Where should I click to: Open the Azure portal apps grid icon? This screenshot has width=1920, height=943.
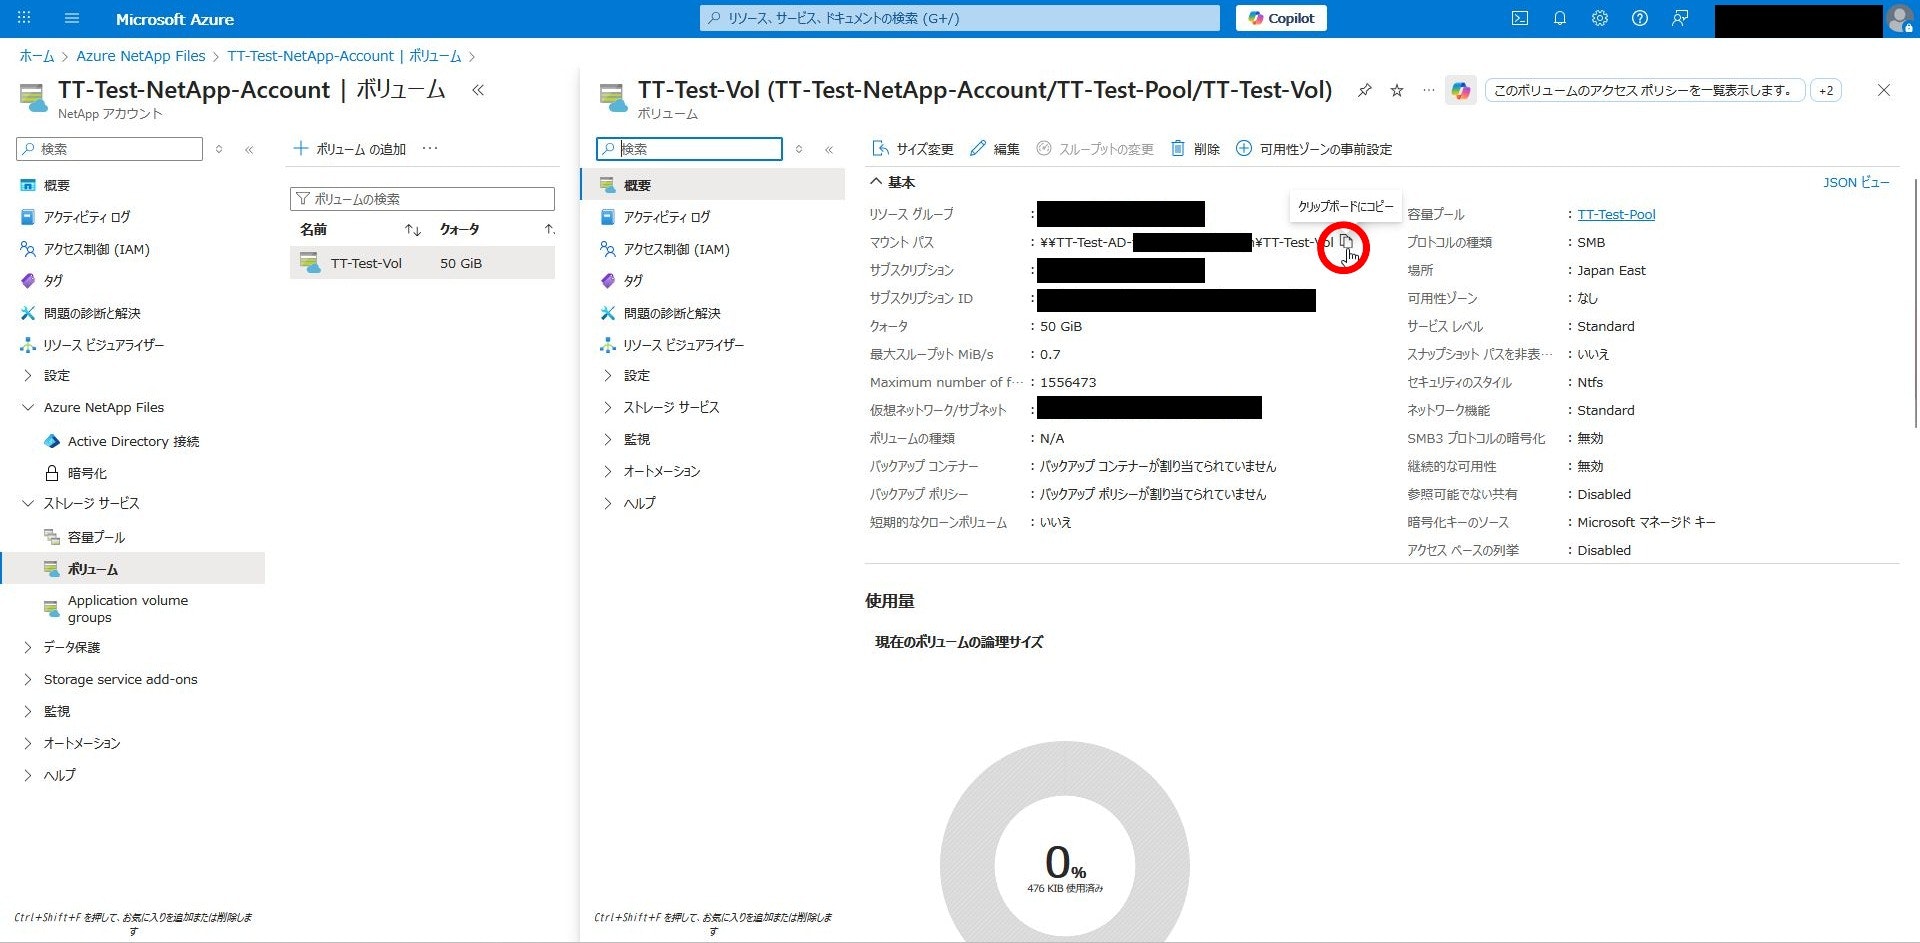24,18
